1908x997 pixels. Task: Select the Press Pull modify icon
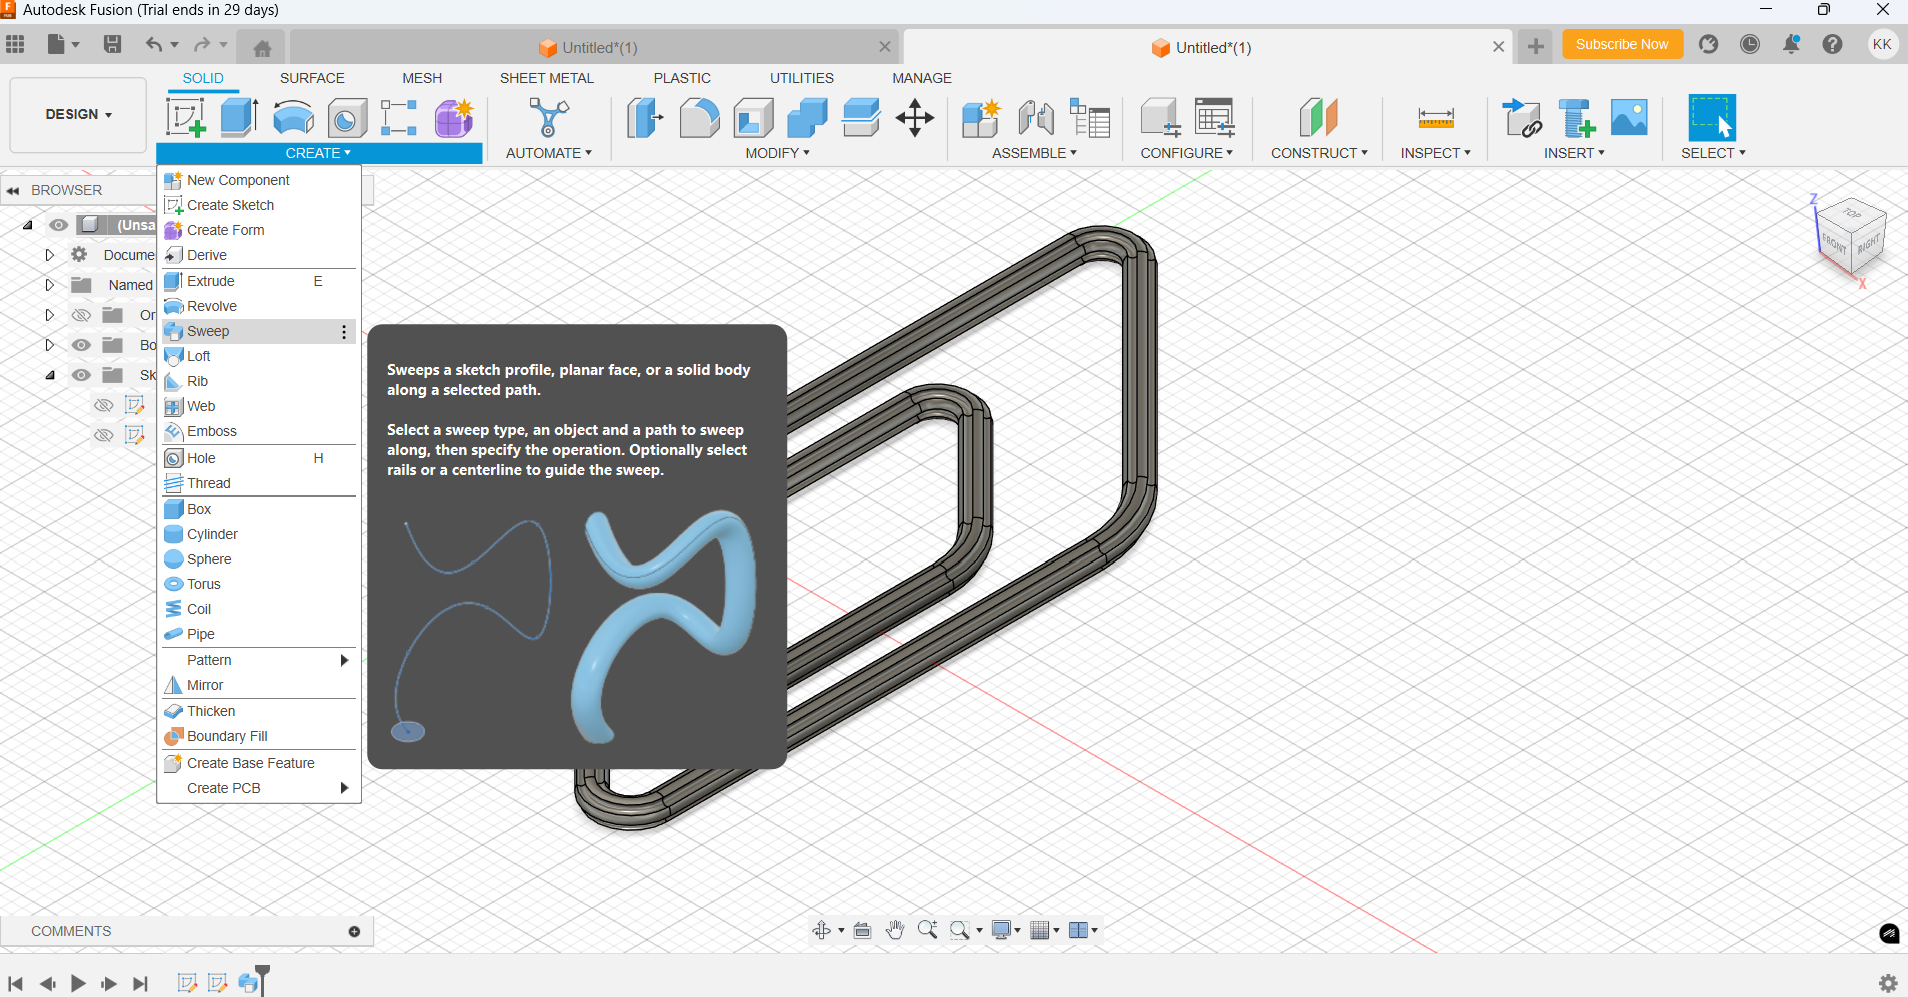click(645, 117)
